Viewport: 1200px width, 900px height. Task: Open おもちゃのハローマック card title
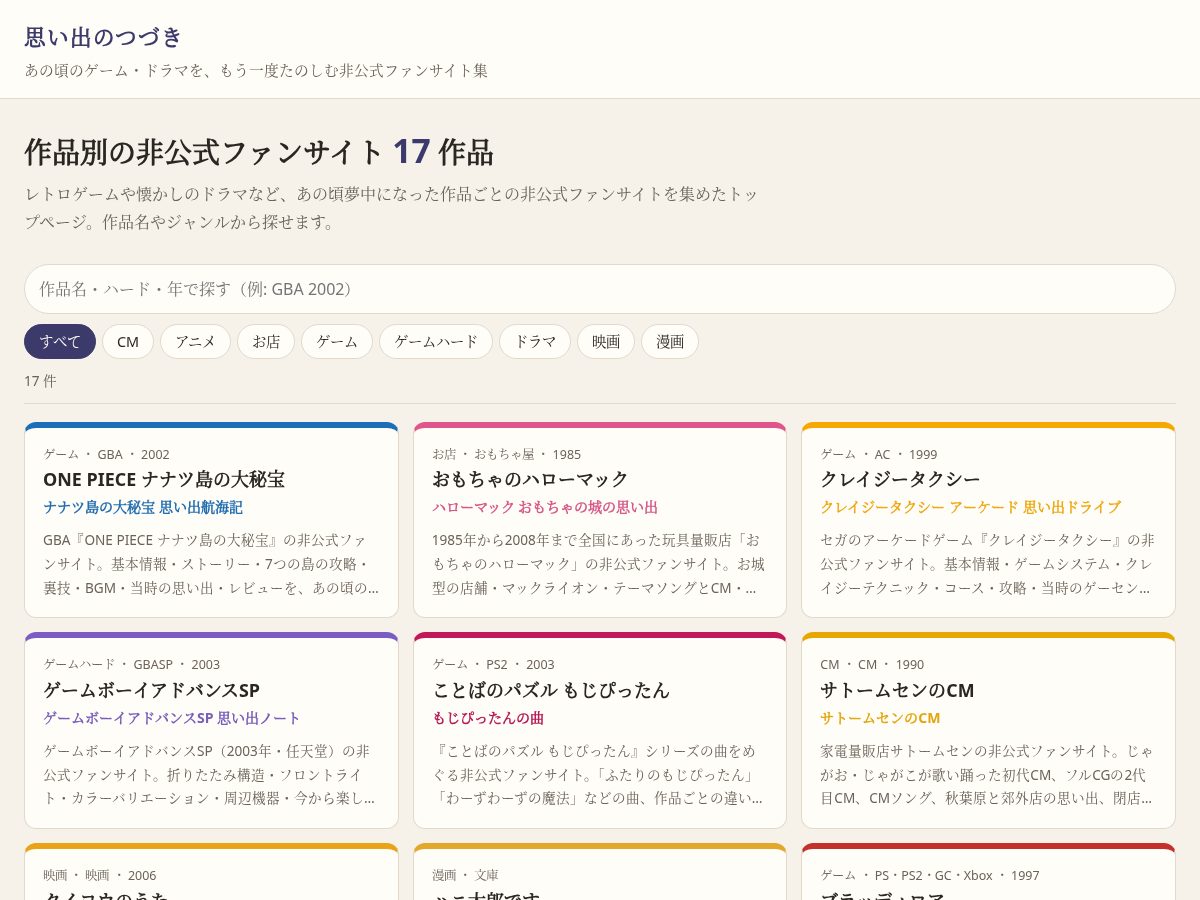[x=530, y=479]
